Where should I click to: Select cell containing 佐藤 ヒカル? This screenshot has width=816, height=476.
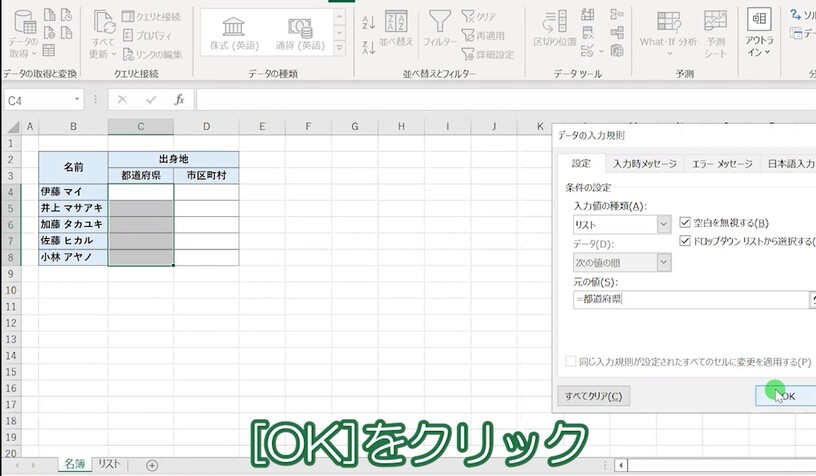(x=73, y=241)
